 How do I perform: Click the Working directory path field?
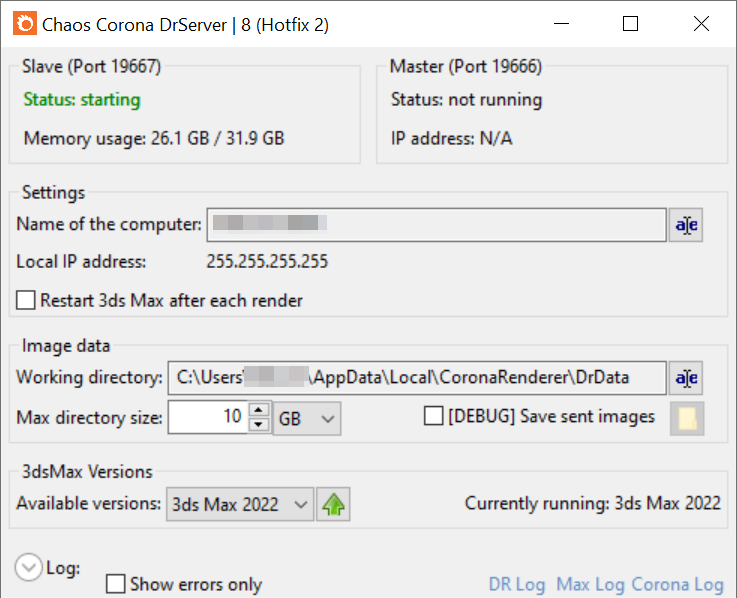click(x=417, y=378)
